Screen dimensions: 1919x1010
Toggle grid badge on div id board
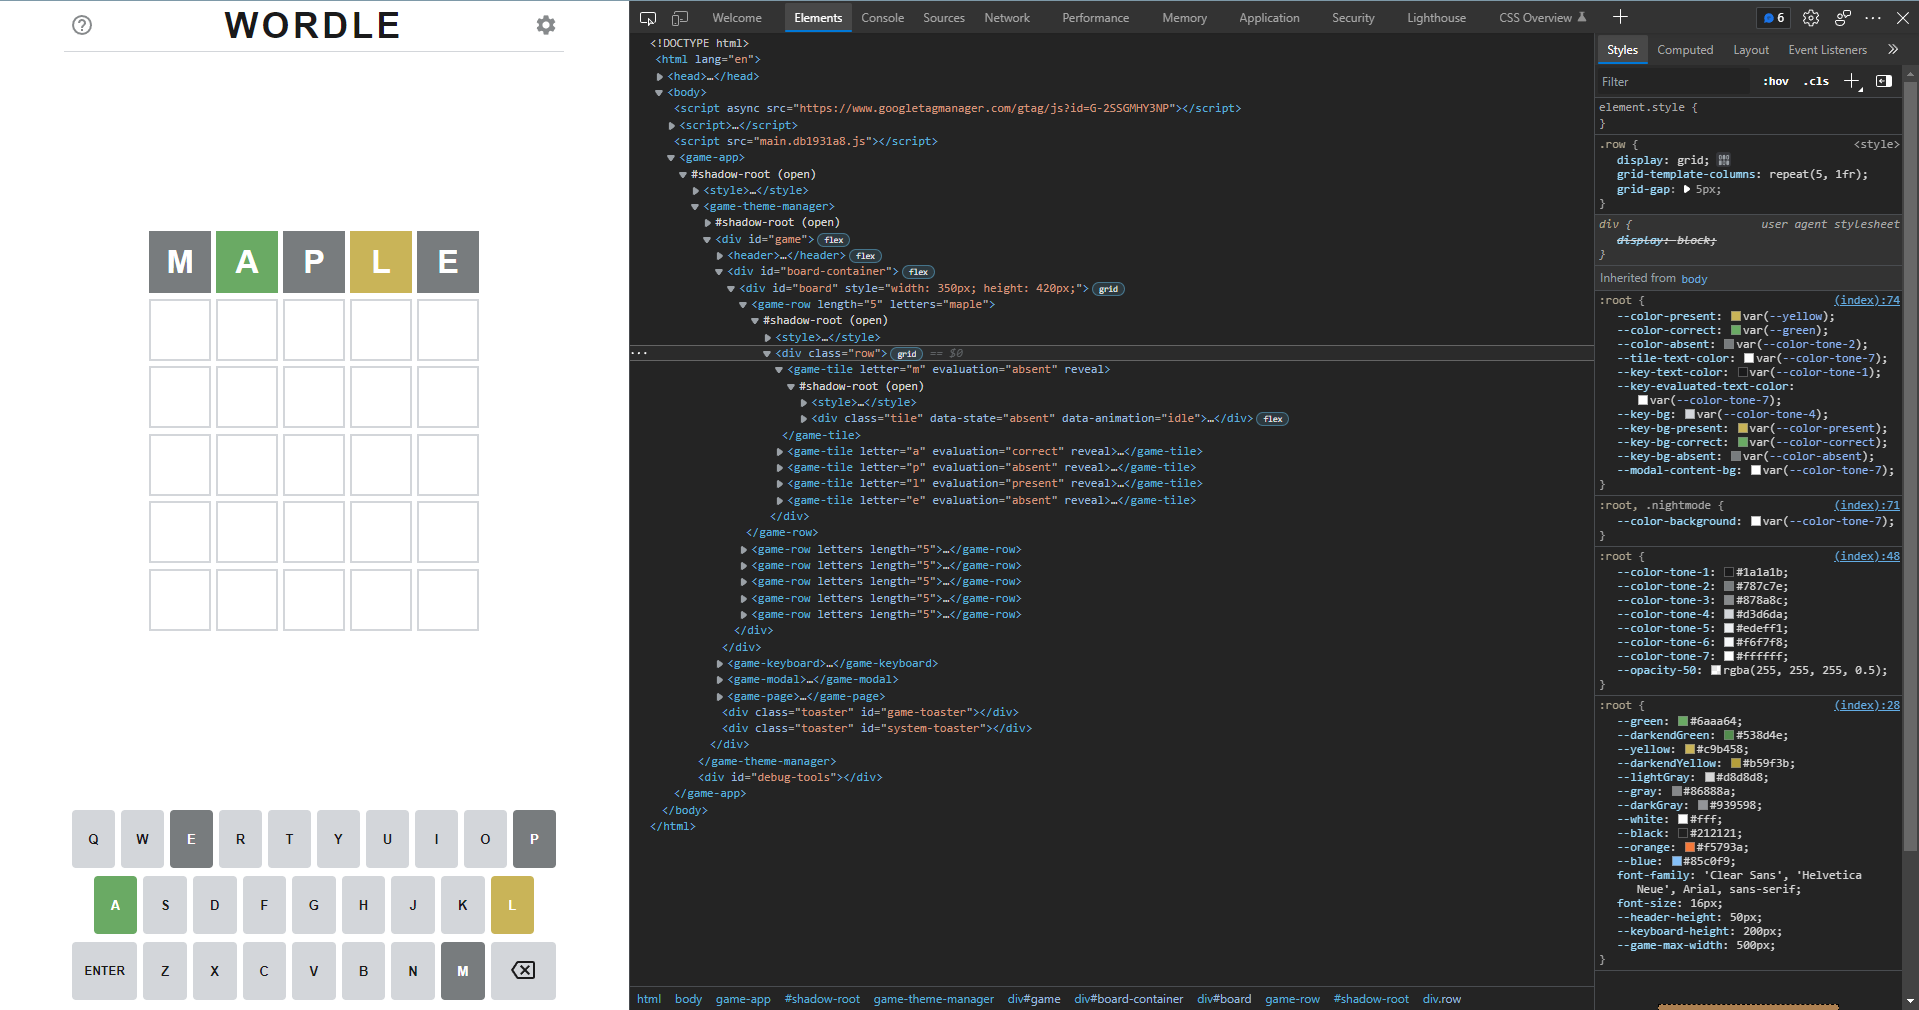[1108, 289]
